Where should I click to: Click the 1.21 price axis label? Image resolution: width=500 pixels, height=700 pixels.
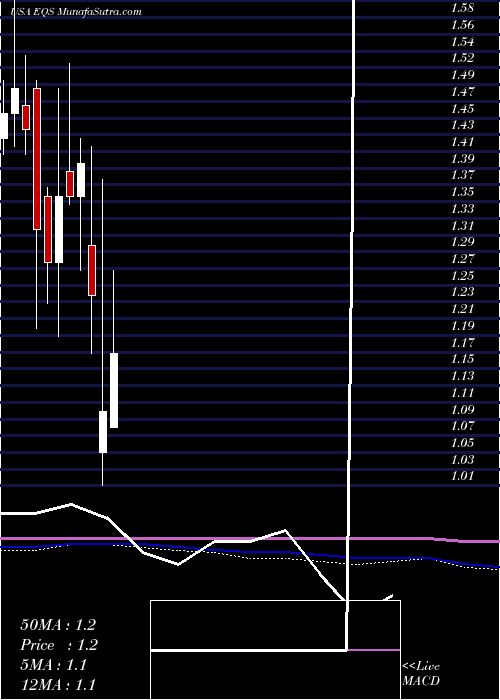(462, 309)
